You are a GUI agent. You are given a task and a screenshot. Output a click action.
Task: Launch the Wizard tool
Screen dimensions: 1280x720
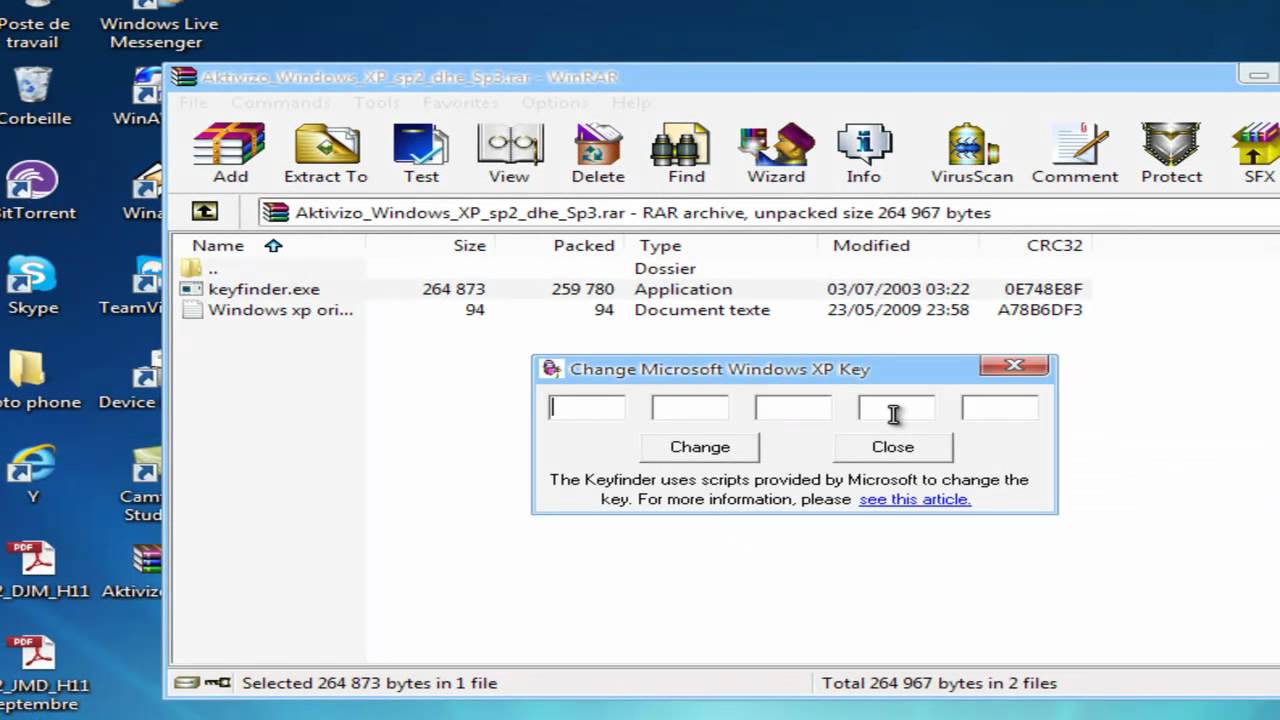tap(776, 153)
